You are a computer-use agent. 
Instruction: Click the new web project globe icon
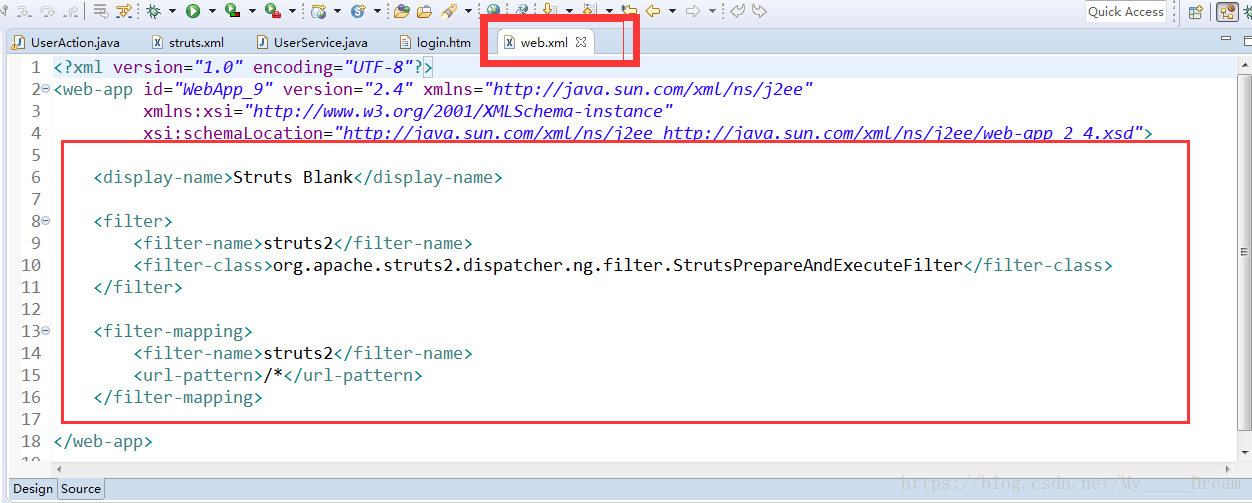pyautogui.click(x=318, y=11)
